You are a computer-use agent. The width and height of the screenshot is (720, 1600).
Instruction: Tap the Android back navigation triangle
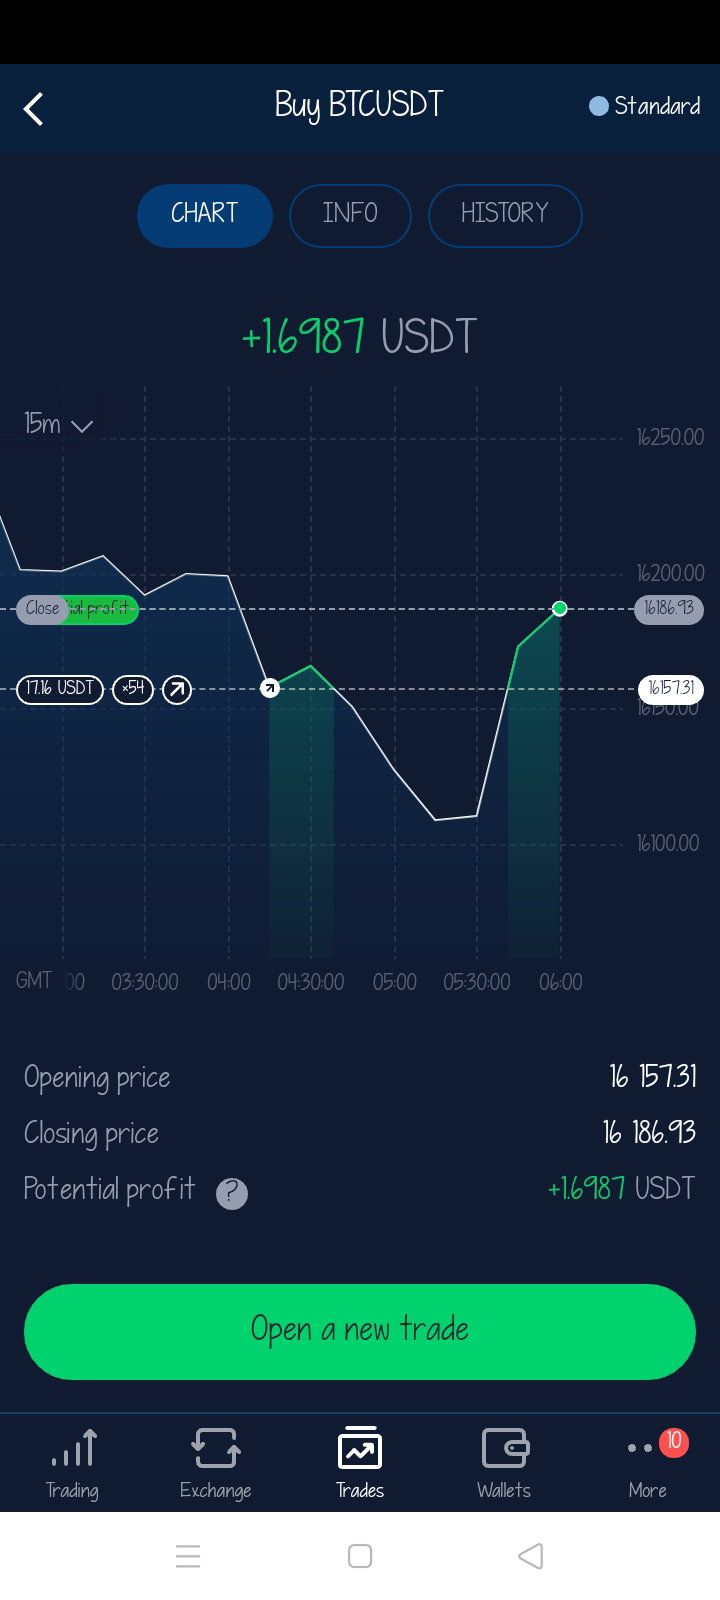point(531,1556)
